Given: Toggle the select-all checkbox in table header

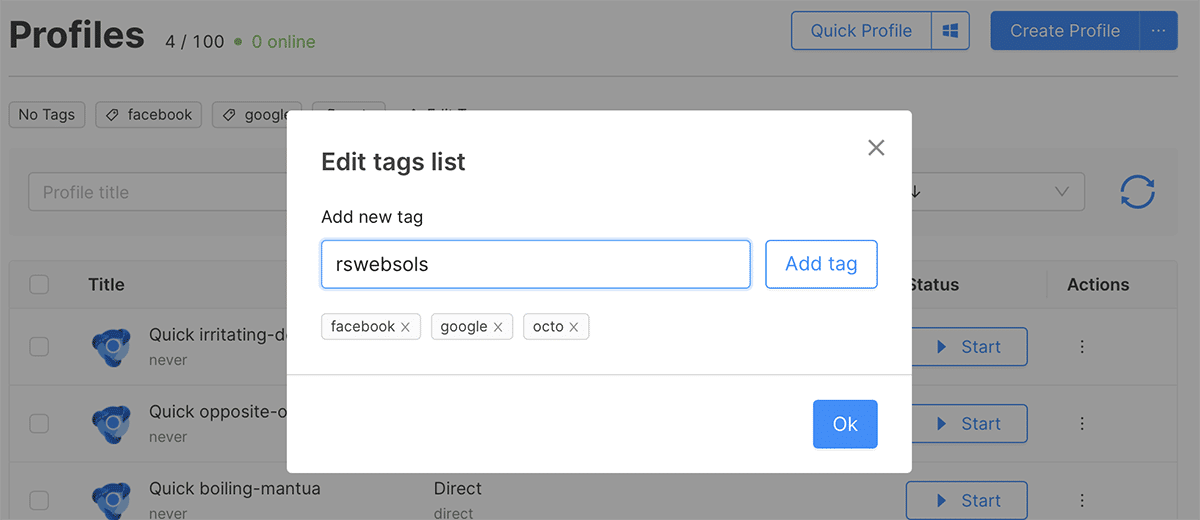Looking at the screenshot, I should [39, 285].
